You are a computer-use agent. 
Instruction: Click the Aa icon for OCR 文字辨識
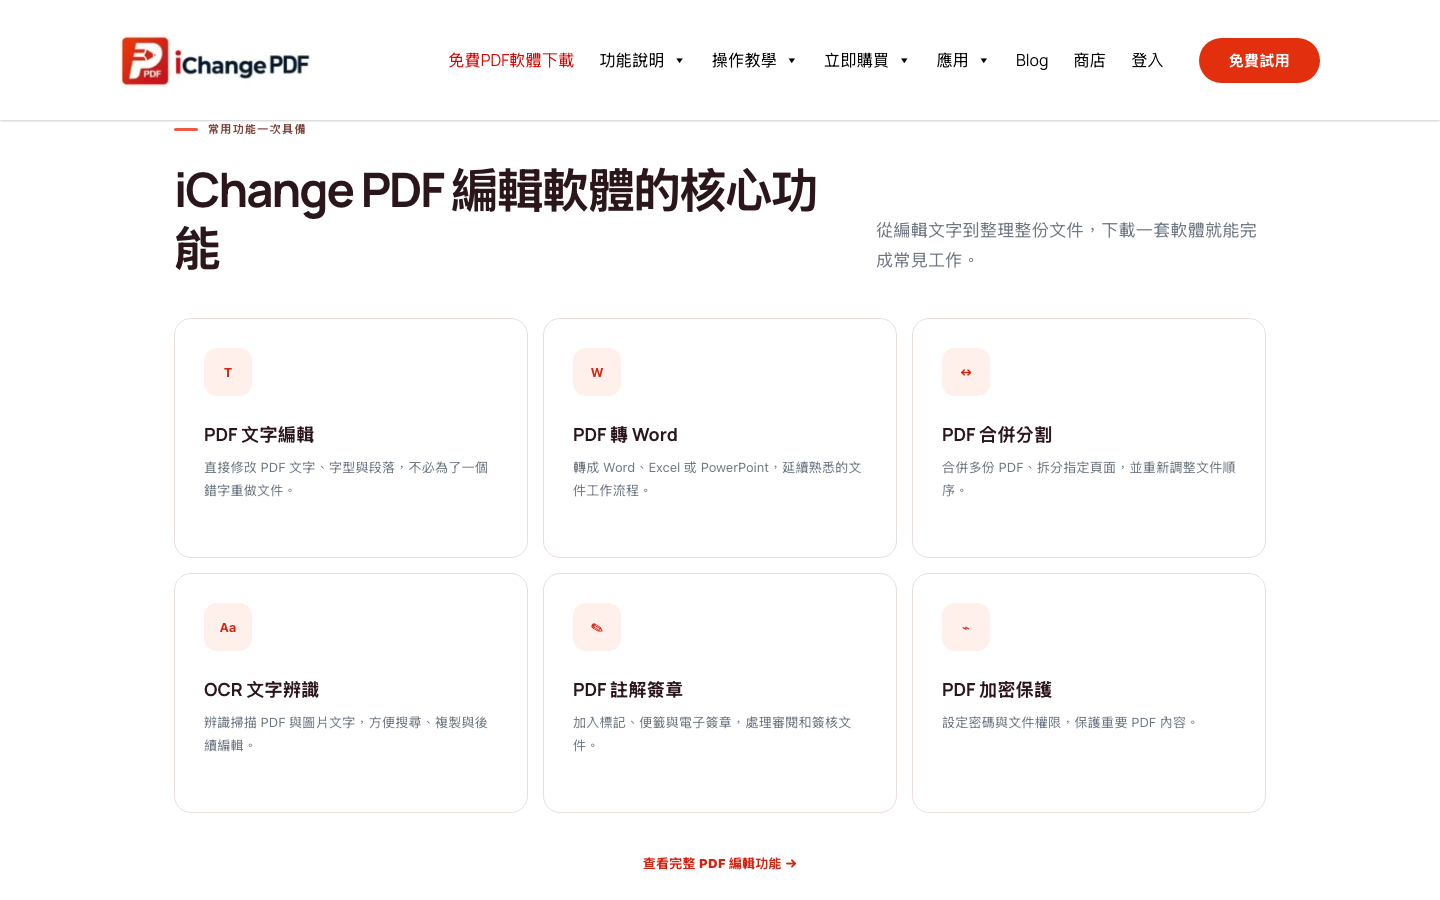228,627
